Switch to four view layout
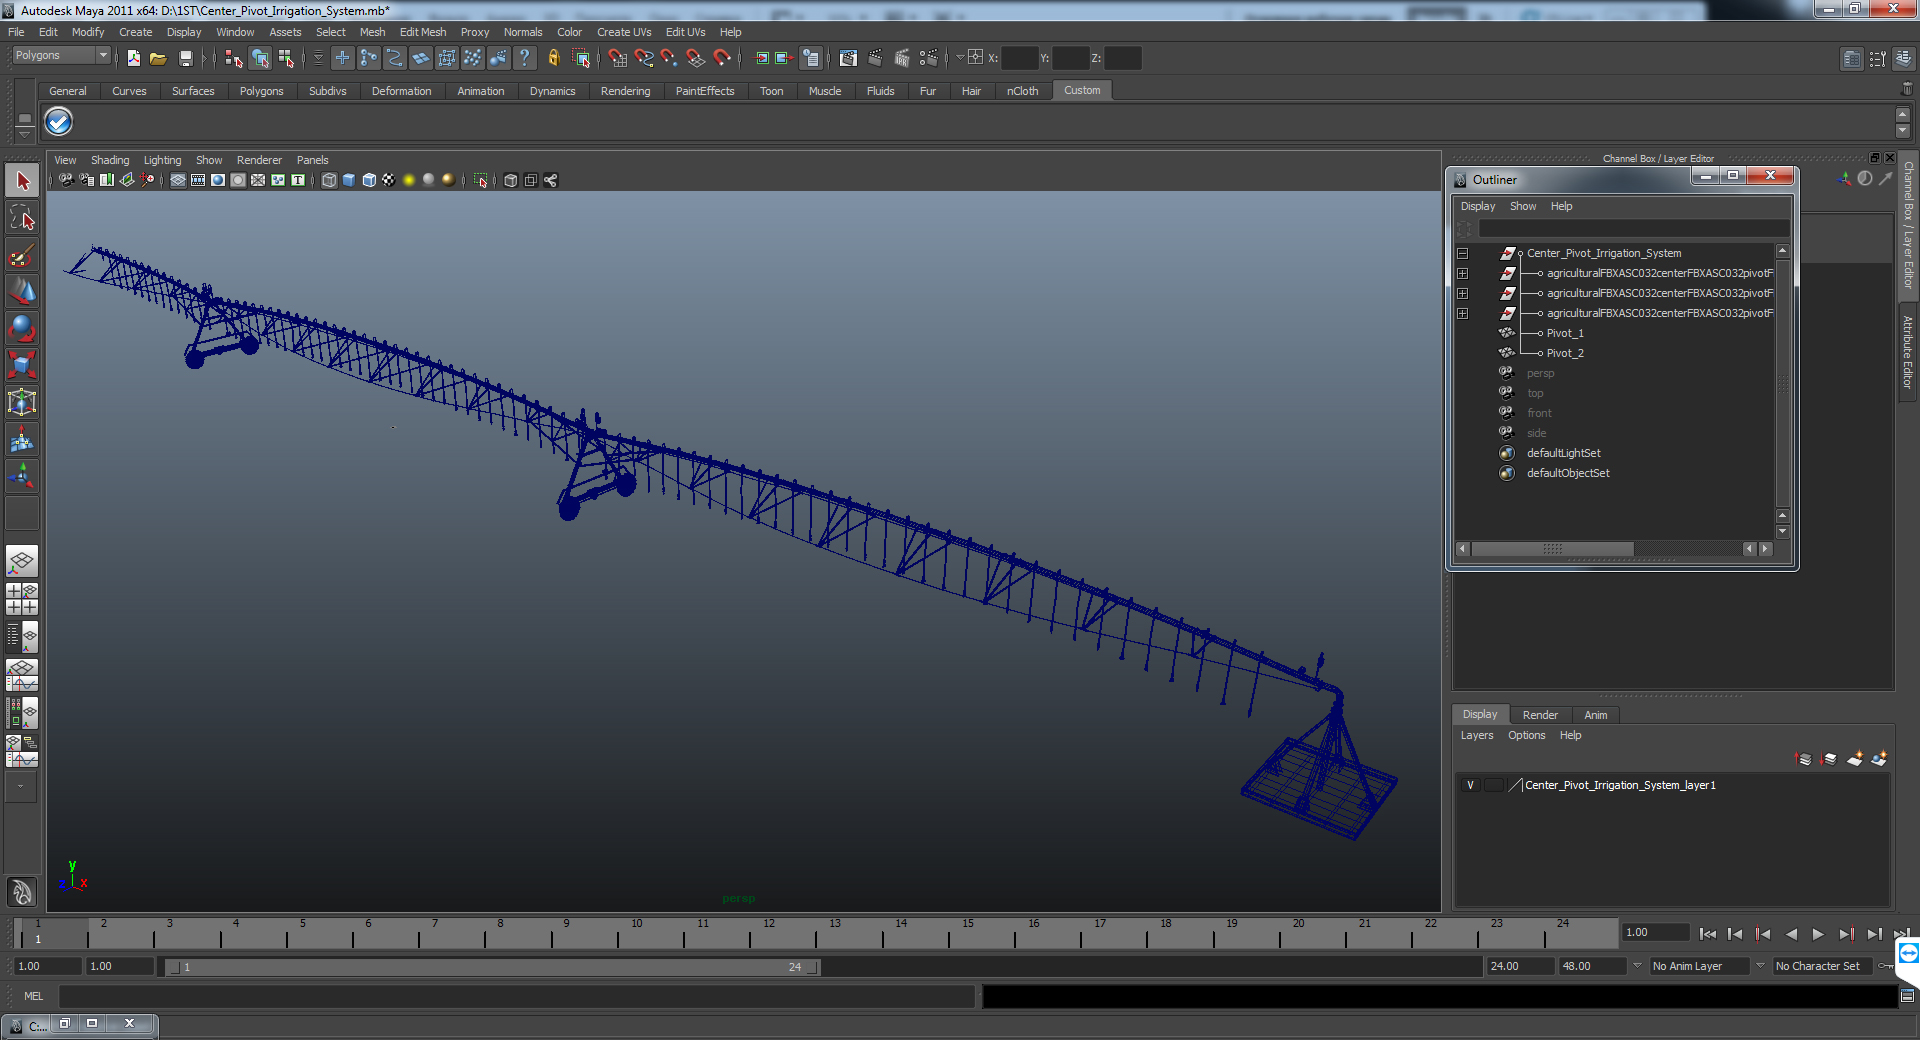 (22, 599)
